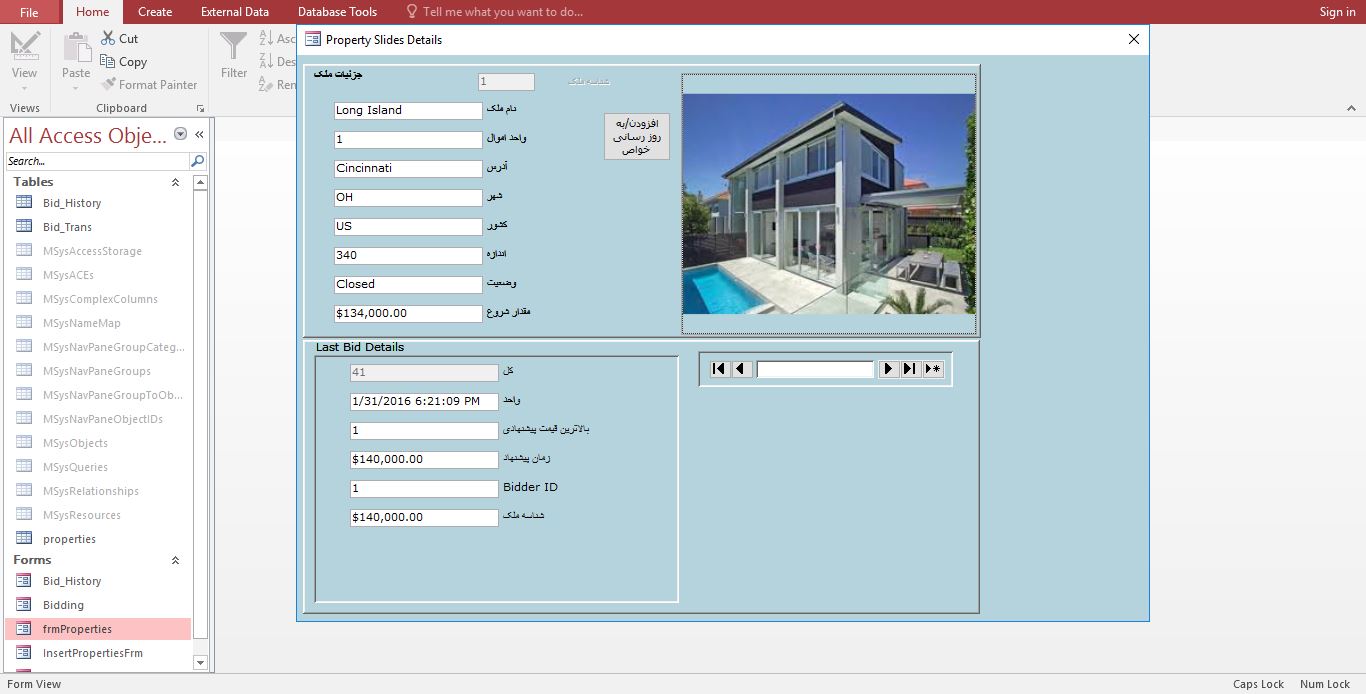Collapse the Forms group

tap(175, 560)
